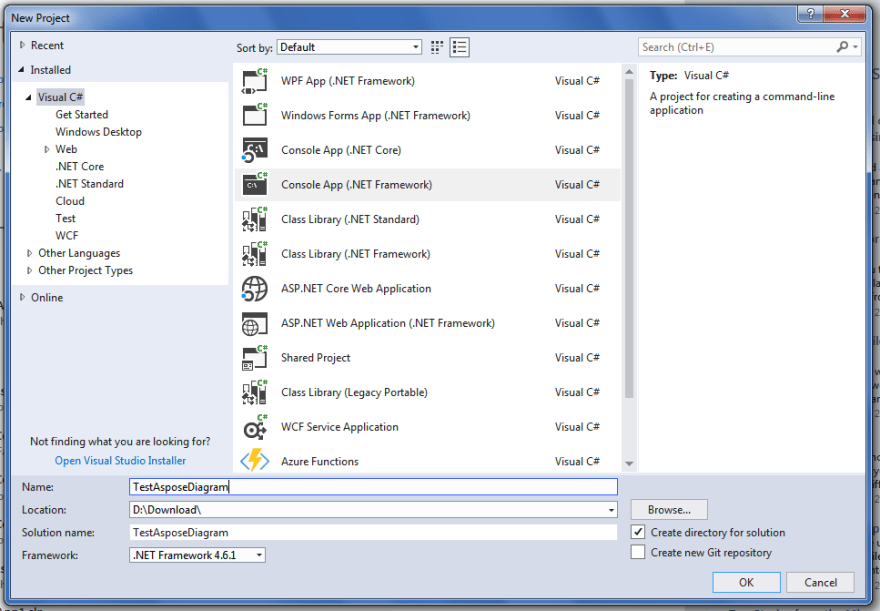This screenshot has height=611, width=880.
Task: Expand Other Project Types node
Action: click(29, 270)
